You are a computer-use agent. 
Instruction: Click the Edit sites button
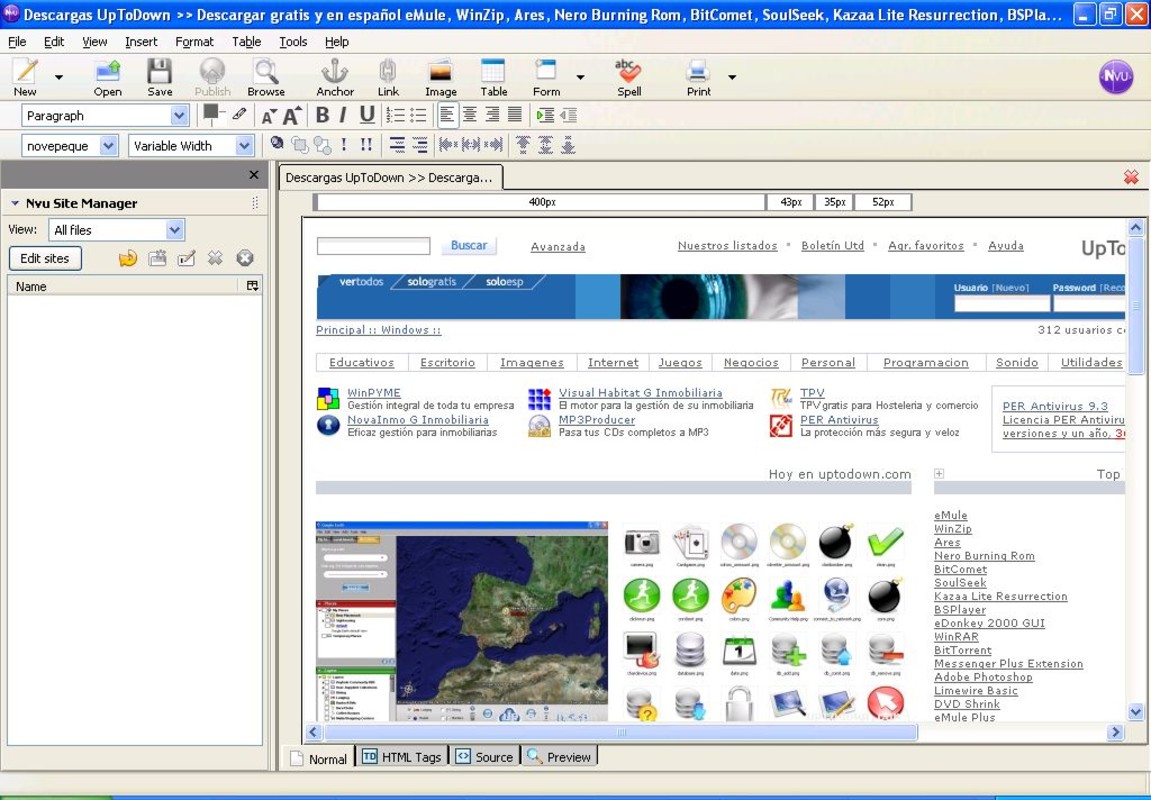(x=45, y=258)
